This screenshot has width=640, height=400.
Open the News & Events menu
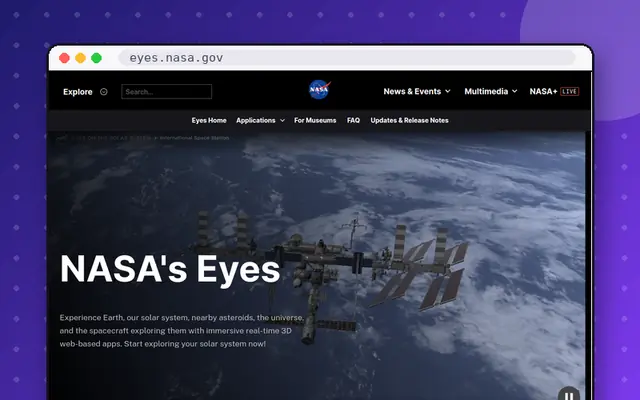tap(412, 91)
